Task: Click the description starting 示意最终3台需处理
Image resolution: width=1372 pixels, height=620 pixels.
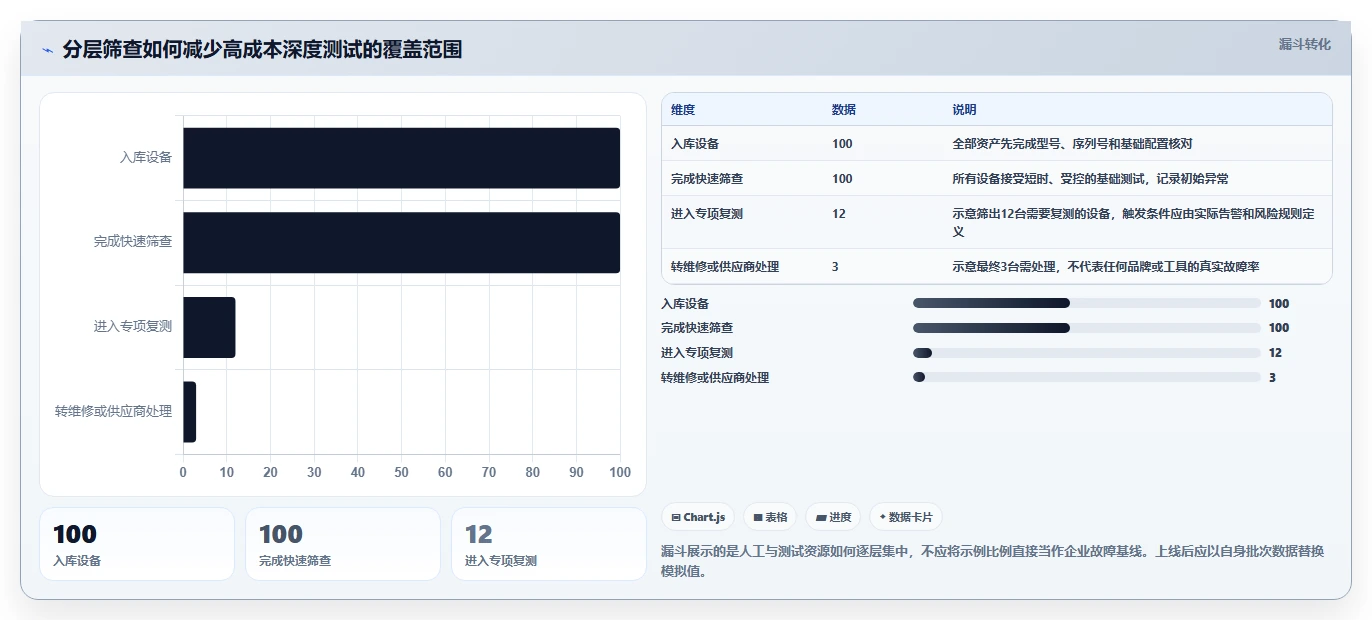Action: point(1105,267)
